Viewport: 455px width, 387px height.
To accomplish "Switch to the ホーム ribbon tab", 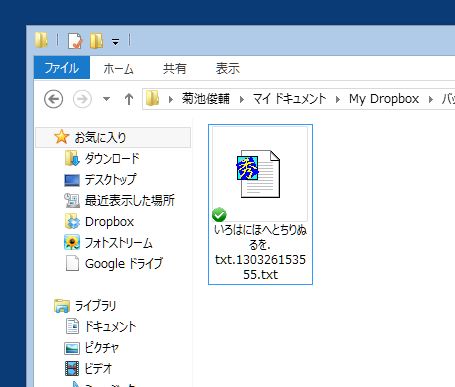I will pyautogui.click(x=118, y=68).
